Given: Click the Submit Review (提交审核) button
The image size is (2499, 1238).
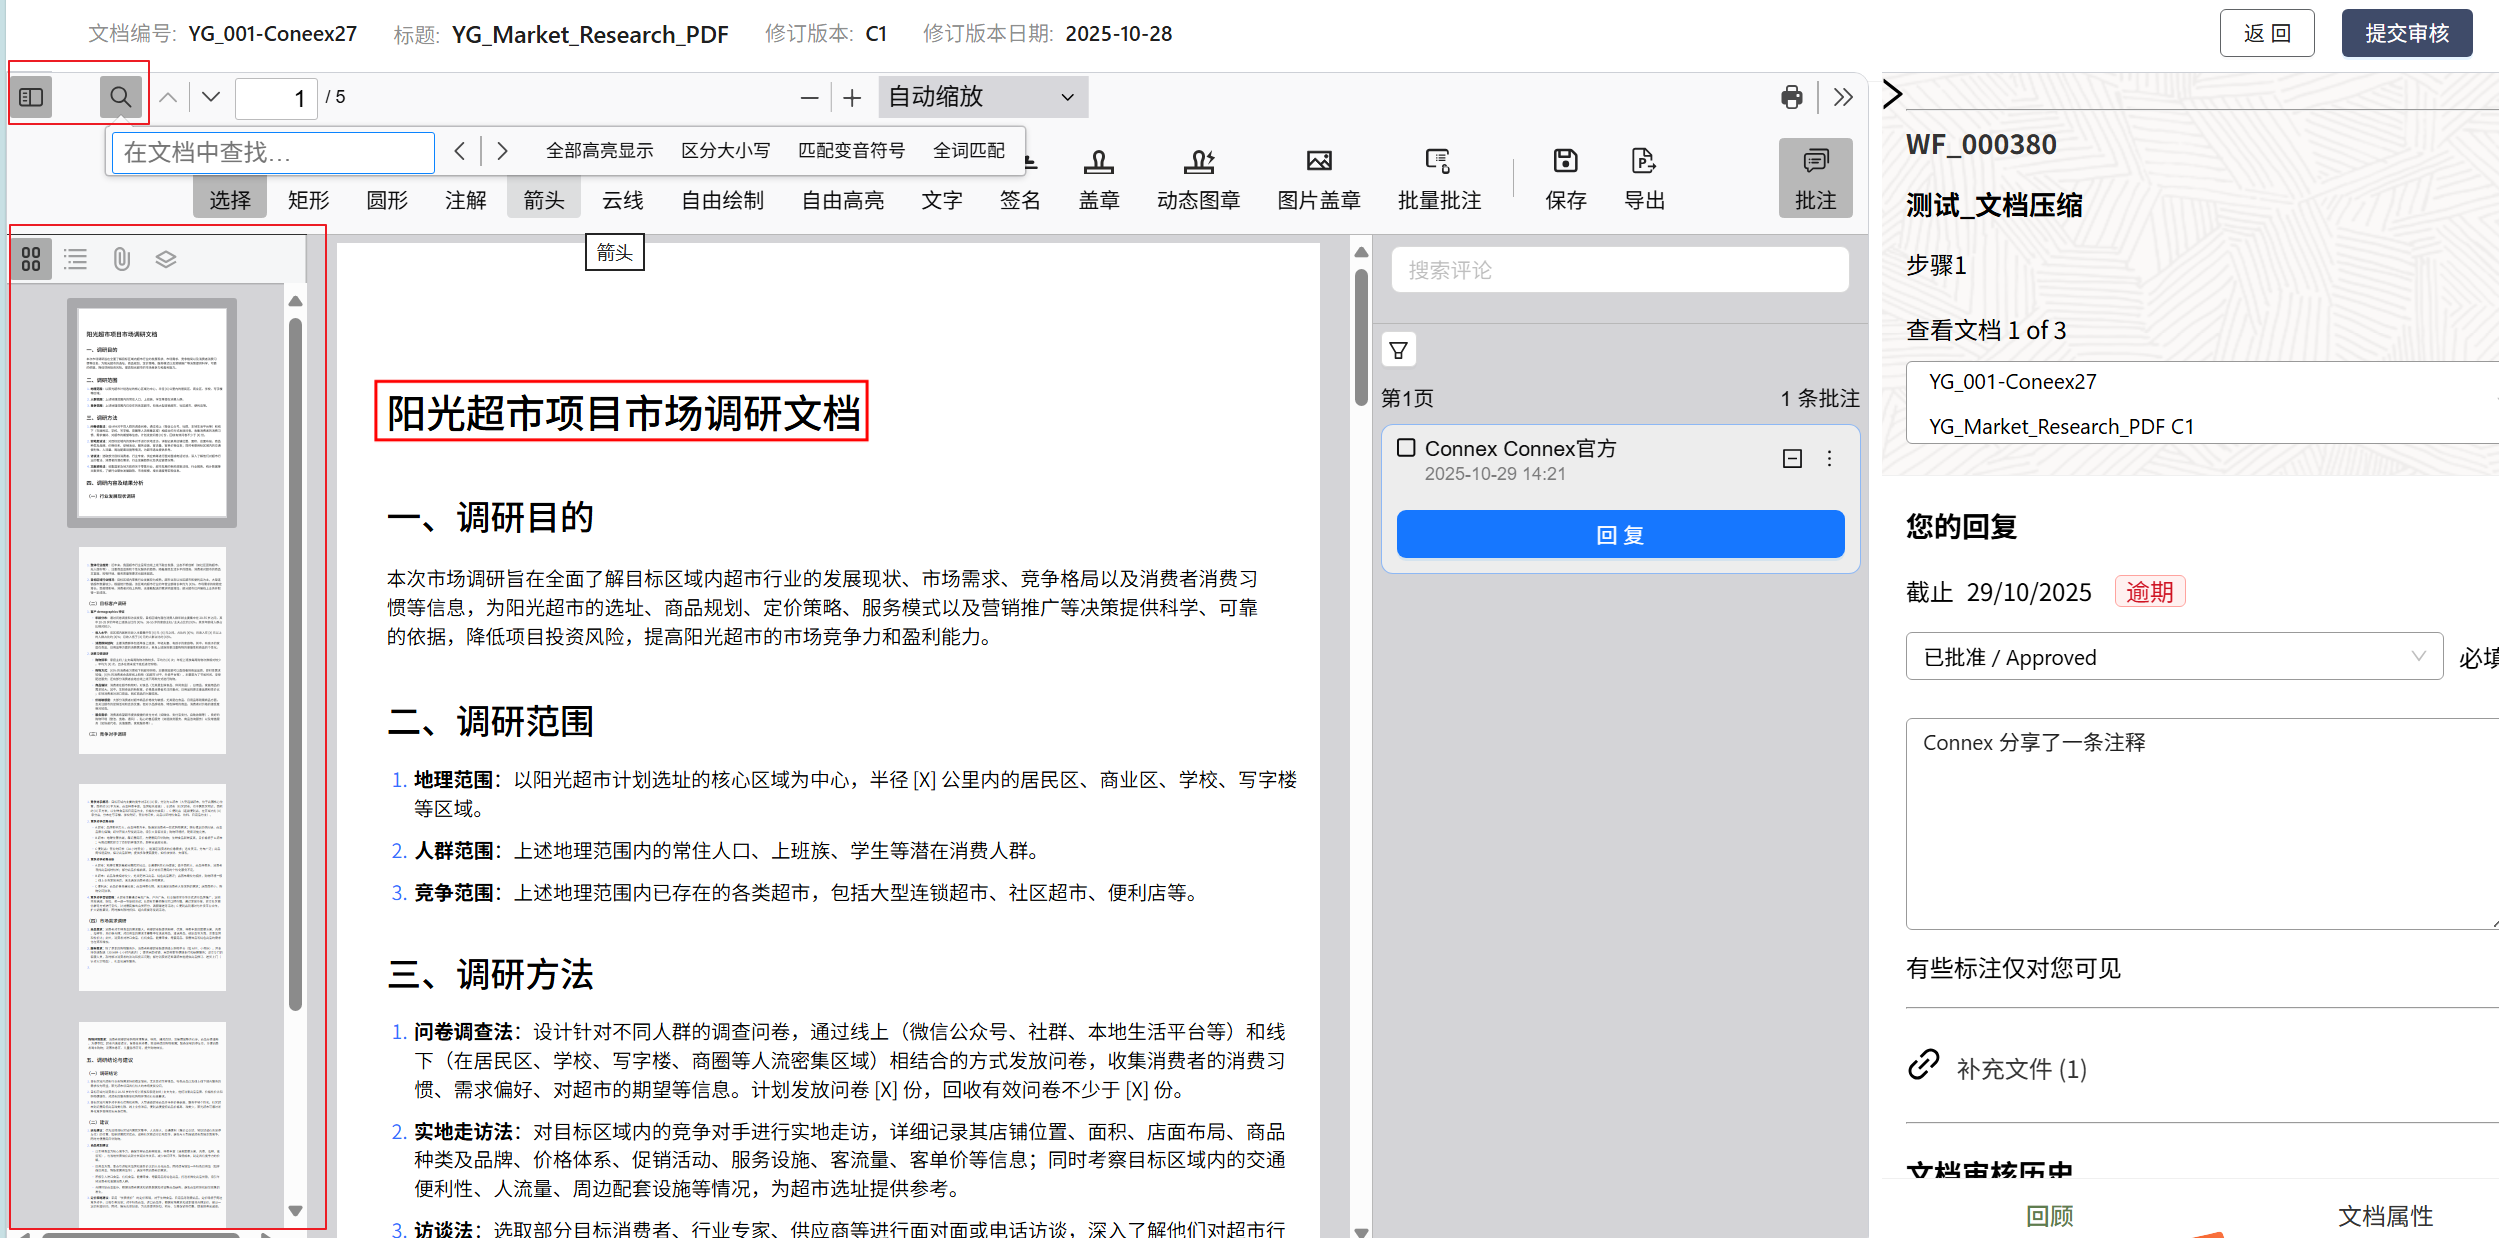Looking at the screenshot, I should tap(2406, 34).
